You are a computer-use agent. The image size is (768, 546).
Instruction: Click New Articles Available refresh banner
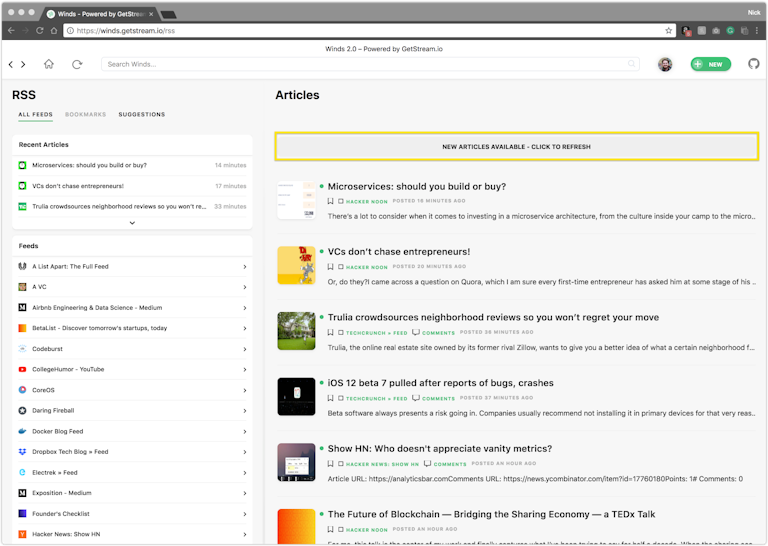[516, 146]
